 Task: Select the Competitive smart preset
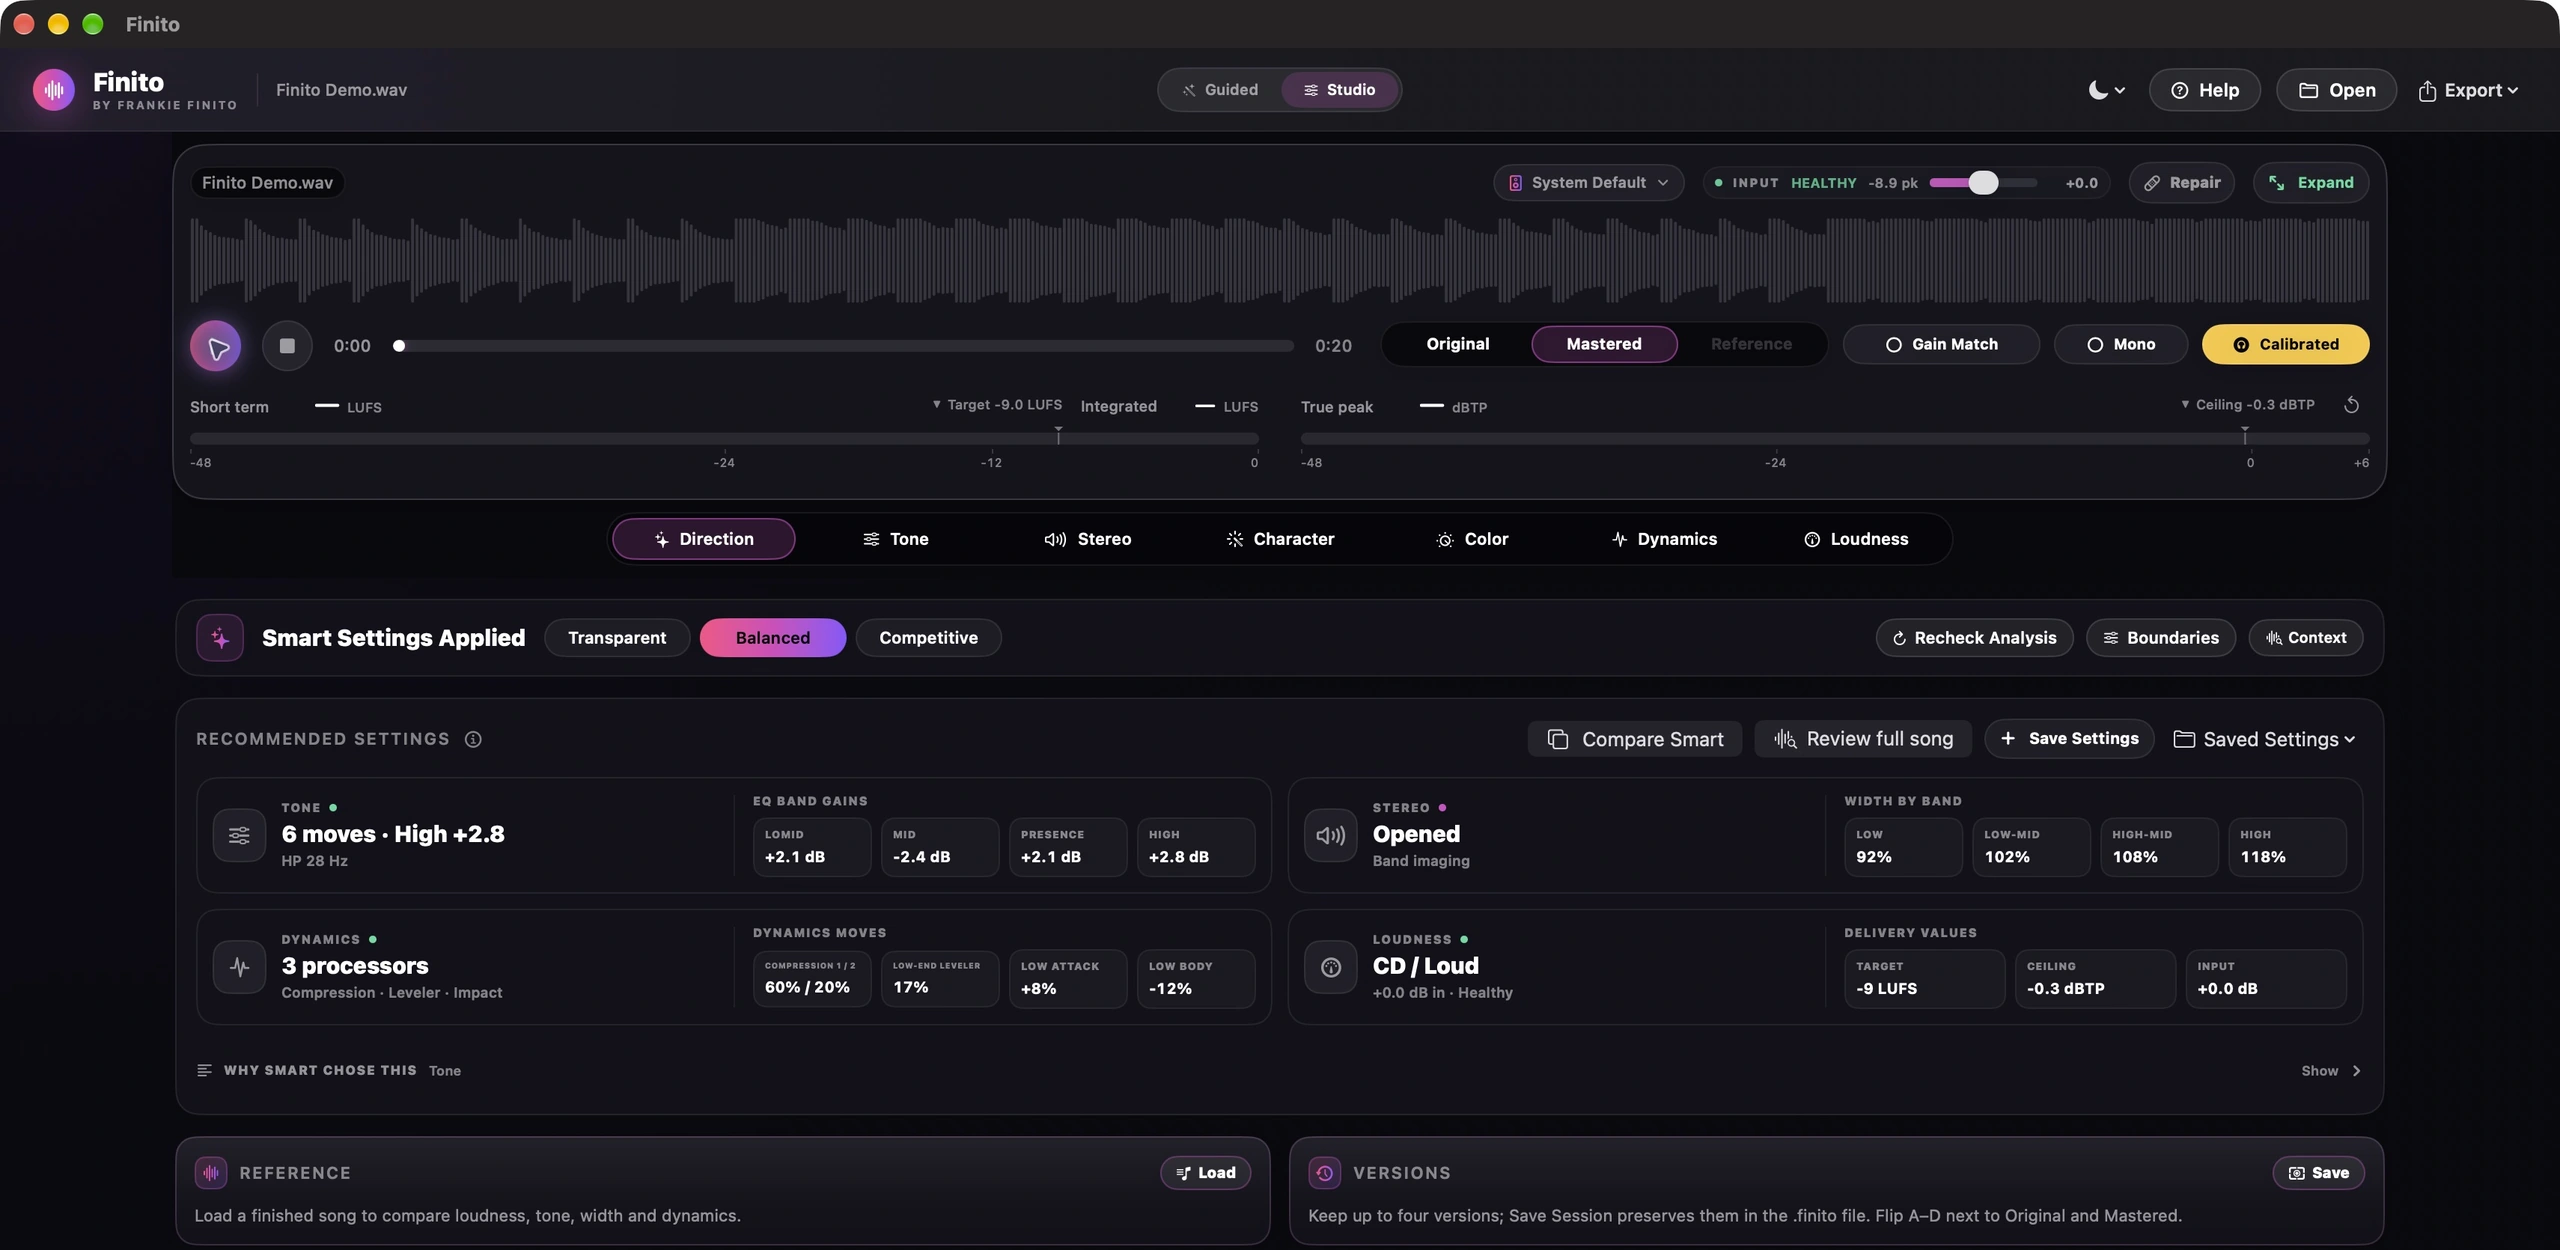point(928,638)
